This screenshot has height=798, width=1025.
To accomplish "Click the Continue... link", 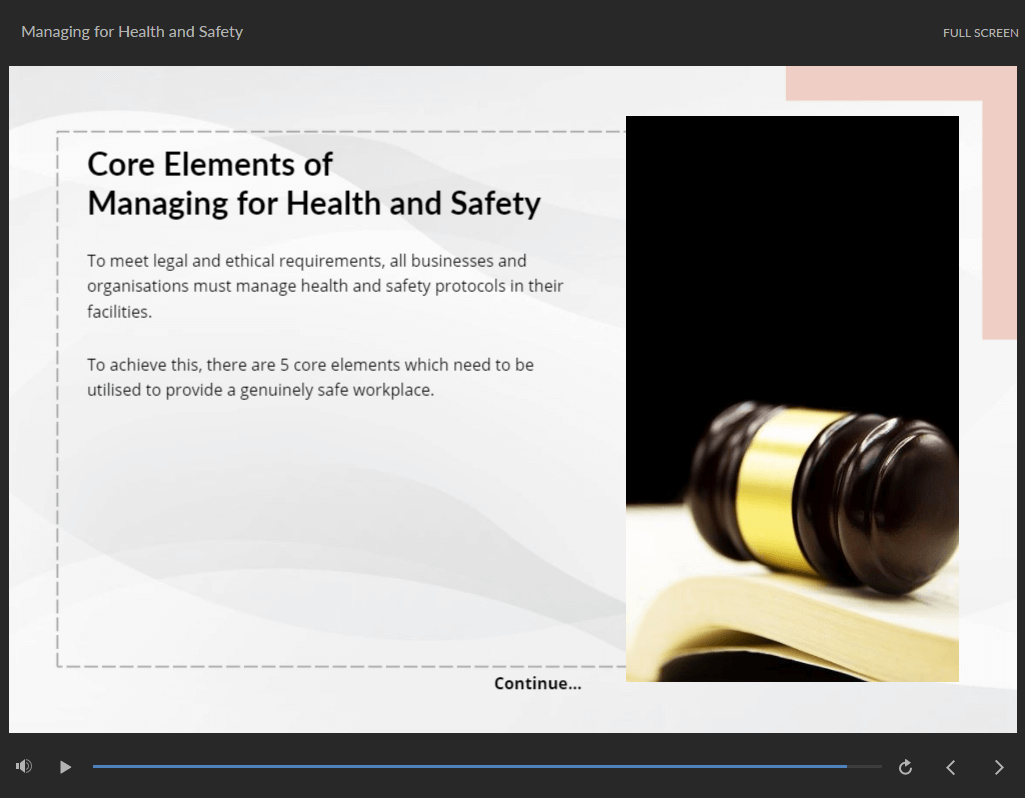I will tap(537, 684).
